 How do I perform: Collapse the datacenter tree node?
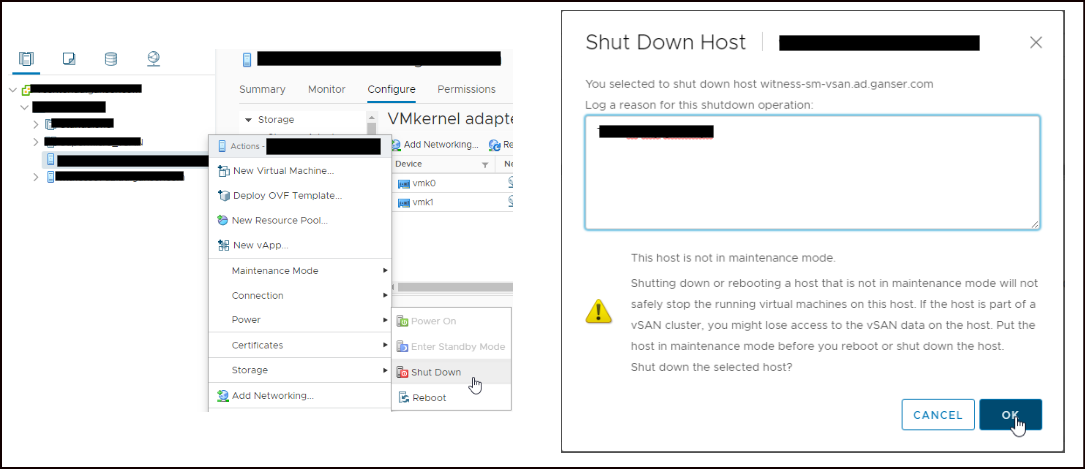tap(25, 107)
